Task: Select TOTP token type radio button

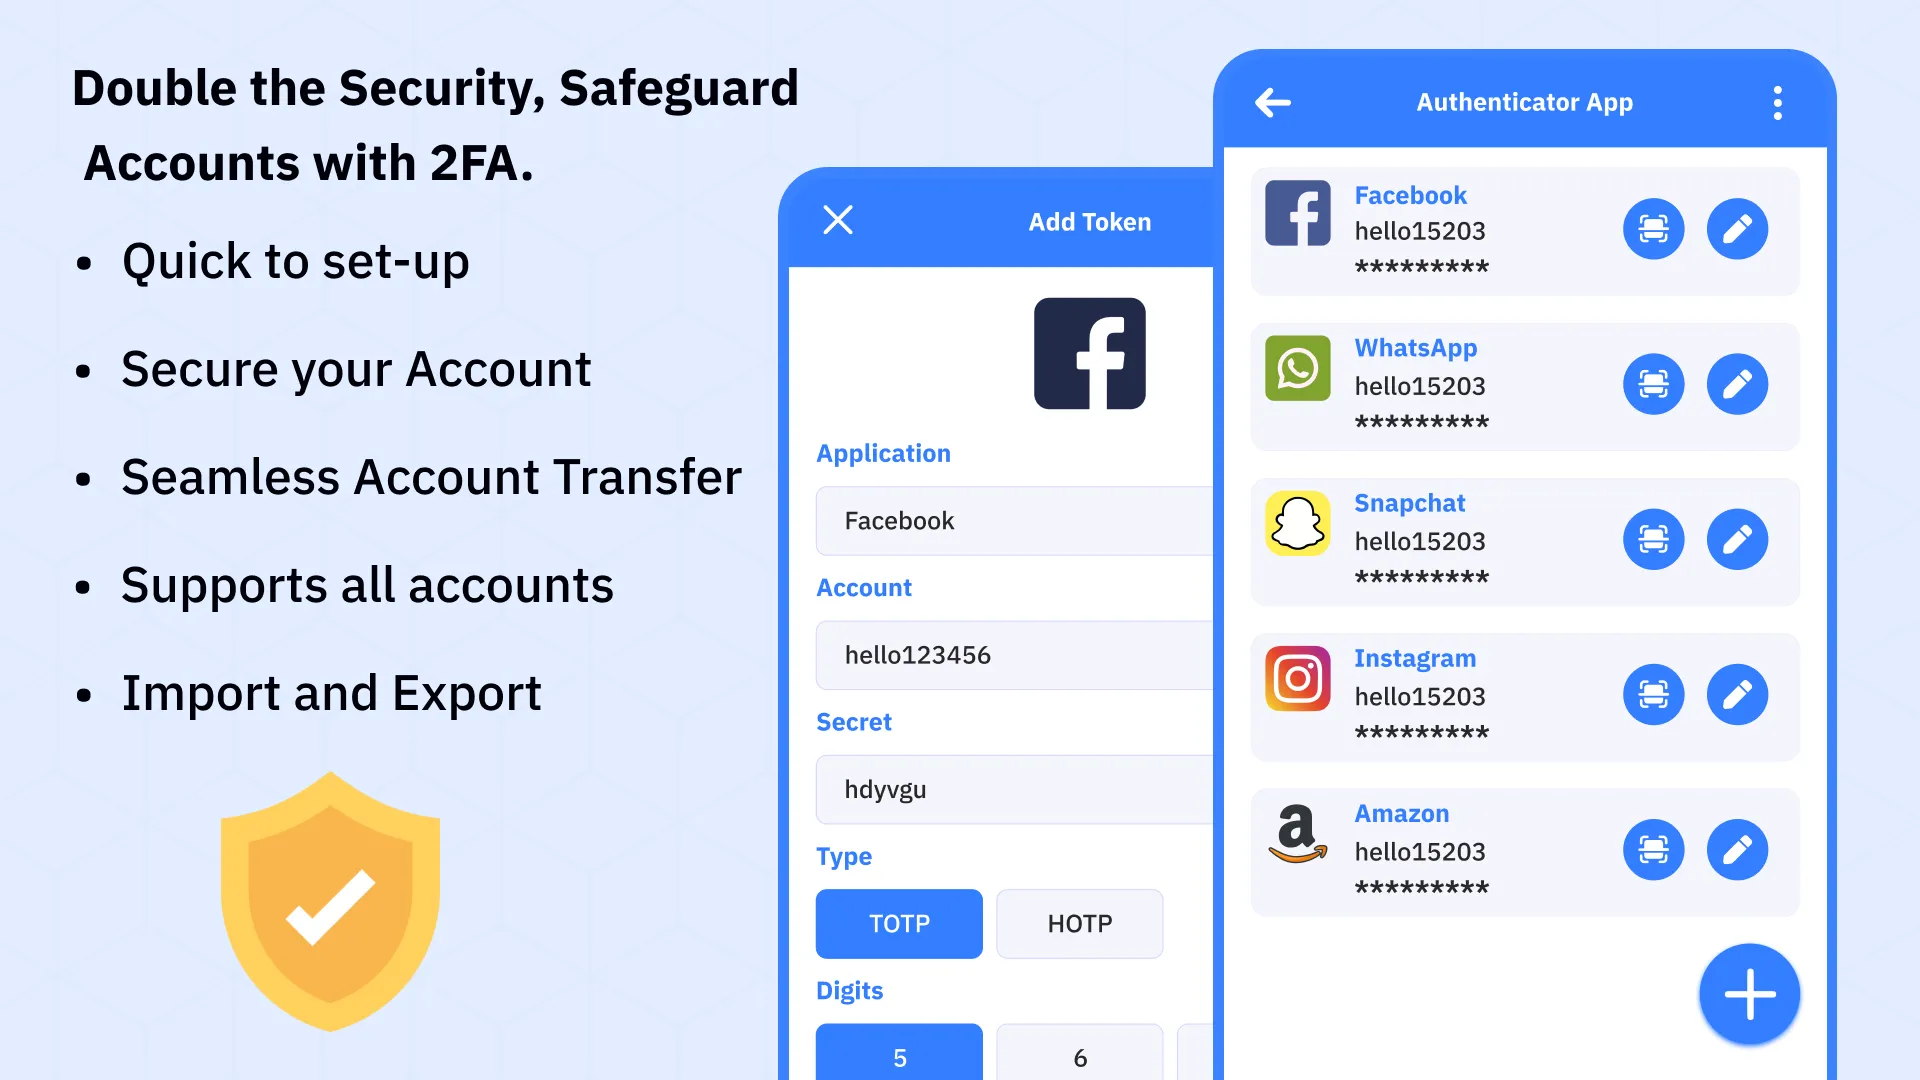Action: (899, 923)
